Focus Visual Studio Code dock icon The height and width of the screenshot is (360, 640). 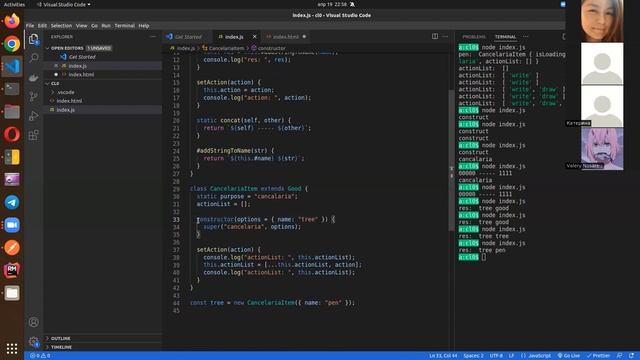12,66
